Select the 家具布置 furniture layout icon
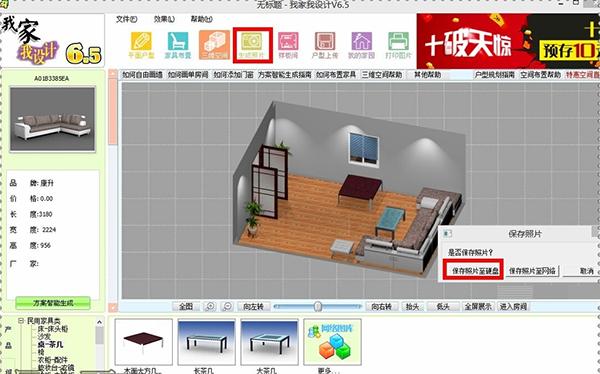Screen dimensions: 600x374 178,45
